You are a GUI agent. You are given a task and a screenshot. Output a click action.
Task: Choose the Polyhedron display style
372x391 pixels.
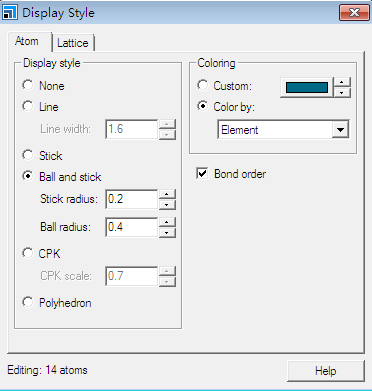(x=28, y=302)
